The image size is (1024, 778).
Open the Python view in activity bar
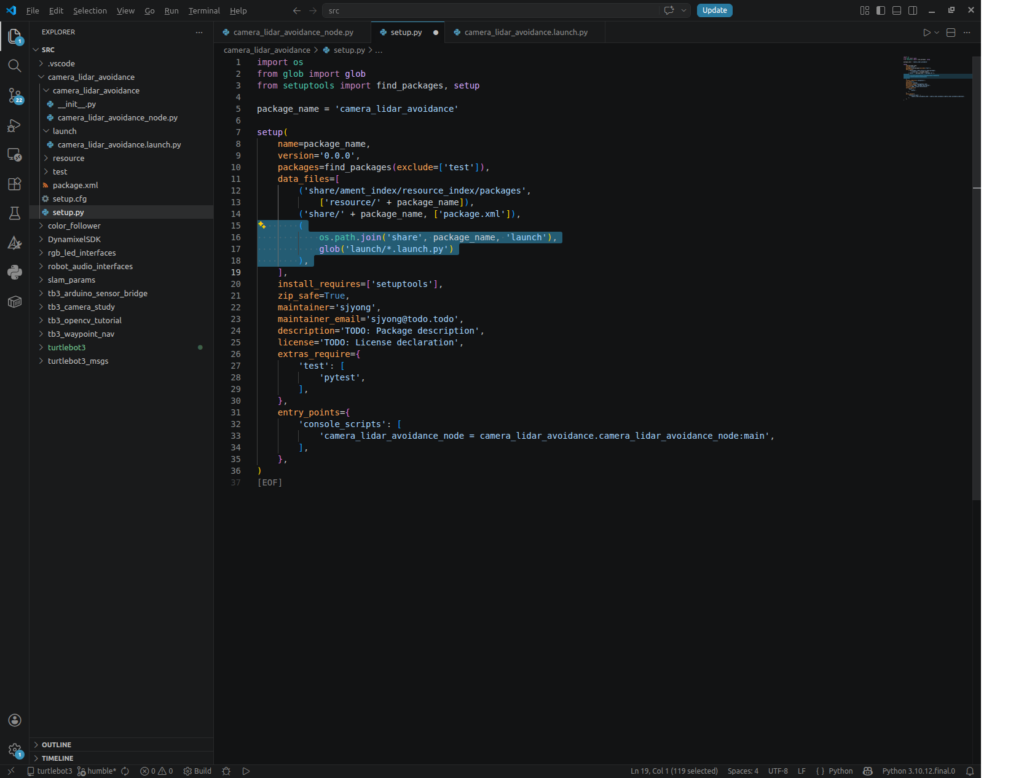coord(14,272)
